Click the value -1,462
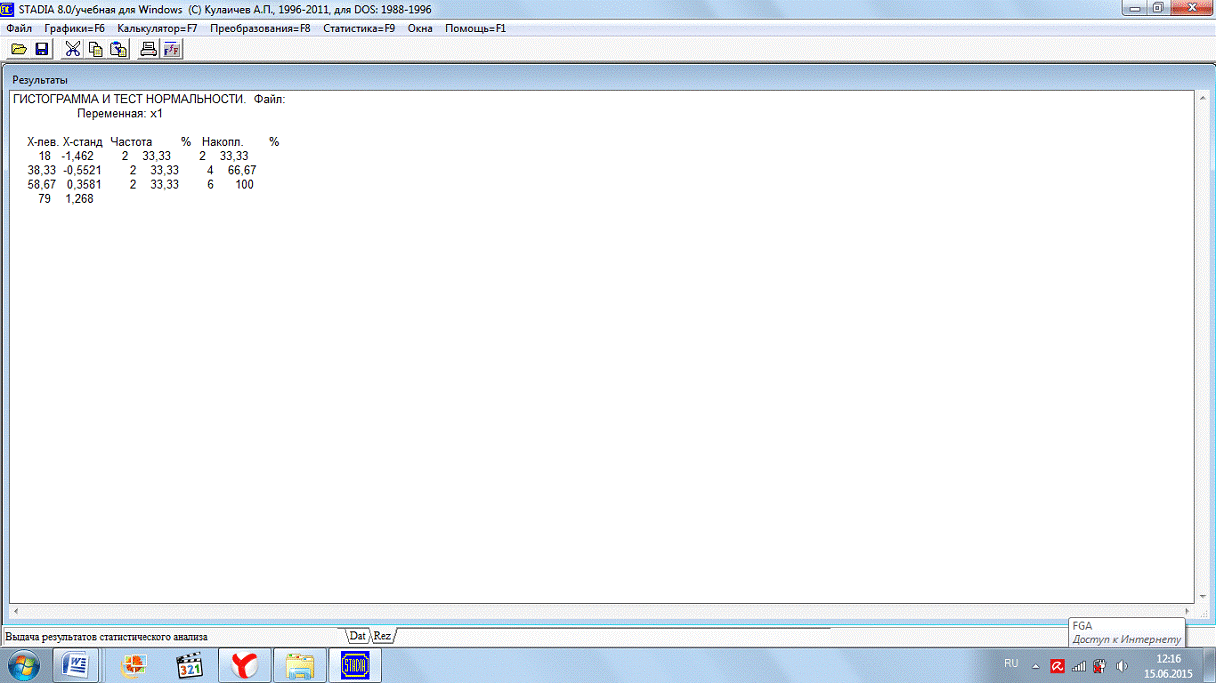The width and height of the screenshot is (1216, 683). click(77, 156)
